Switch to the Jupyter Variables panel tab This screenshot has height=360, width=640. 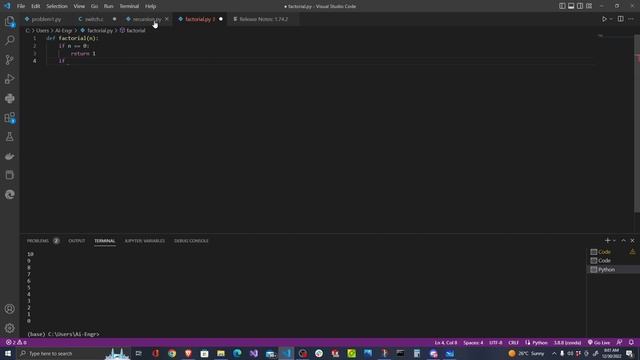(145, 241)
